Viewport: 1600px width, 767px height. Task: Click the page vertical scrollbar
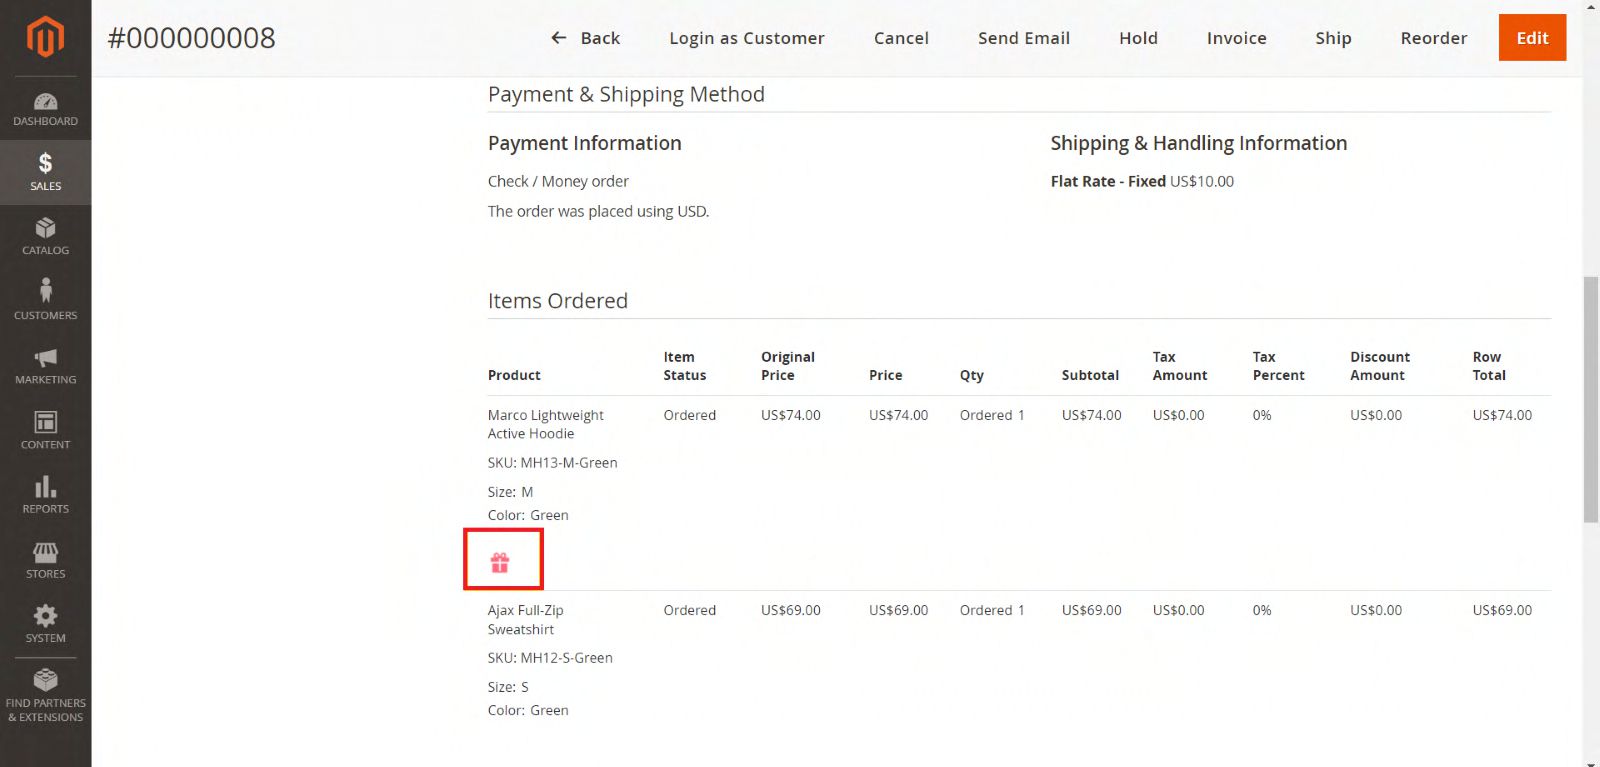(x=1590, y=400)
